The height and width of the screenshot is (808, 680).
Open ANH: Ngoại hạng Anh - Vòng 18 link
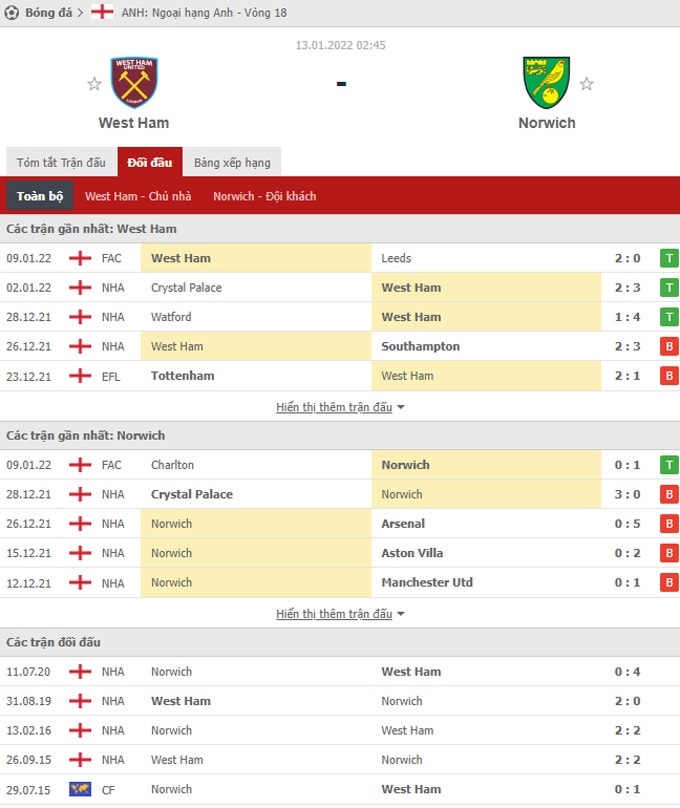[204, 13]
